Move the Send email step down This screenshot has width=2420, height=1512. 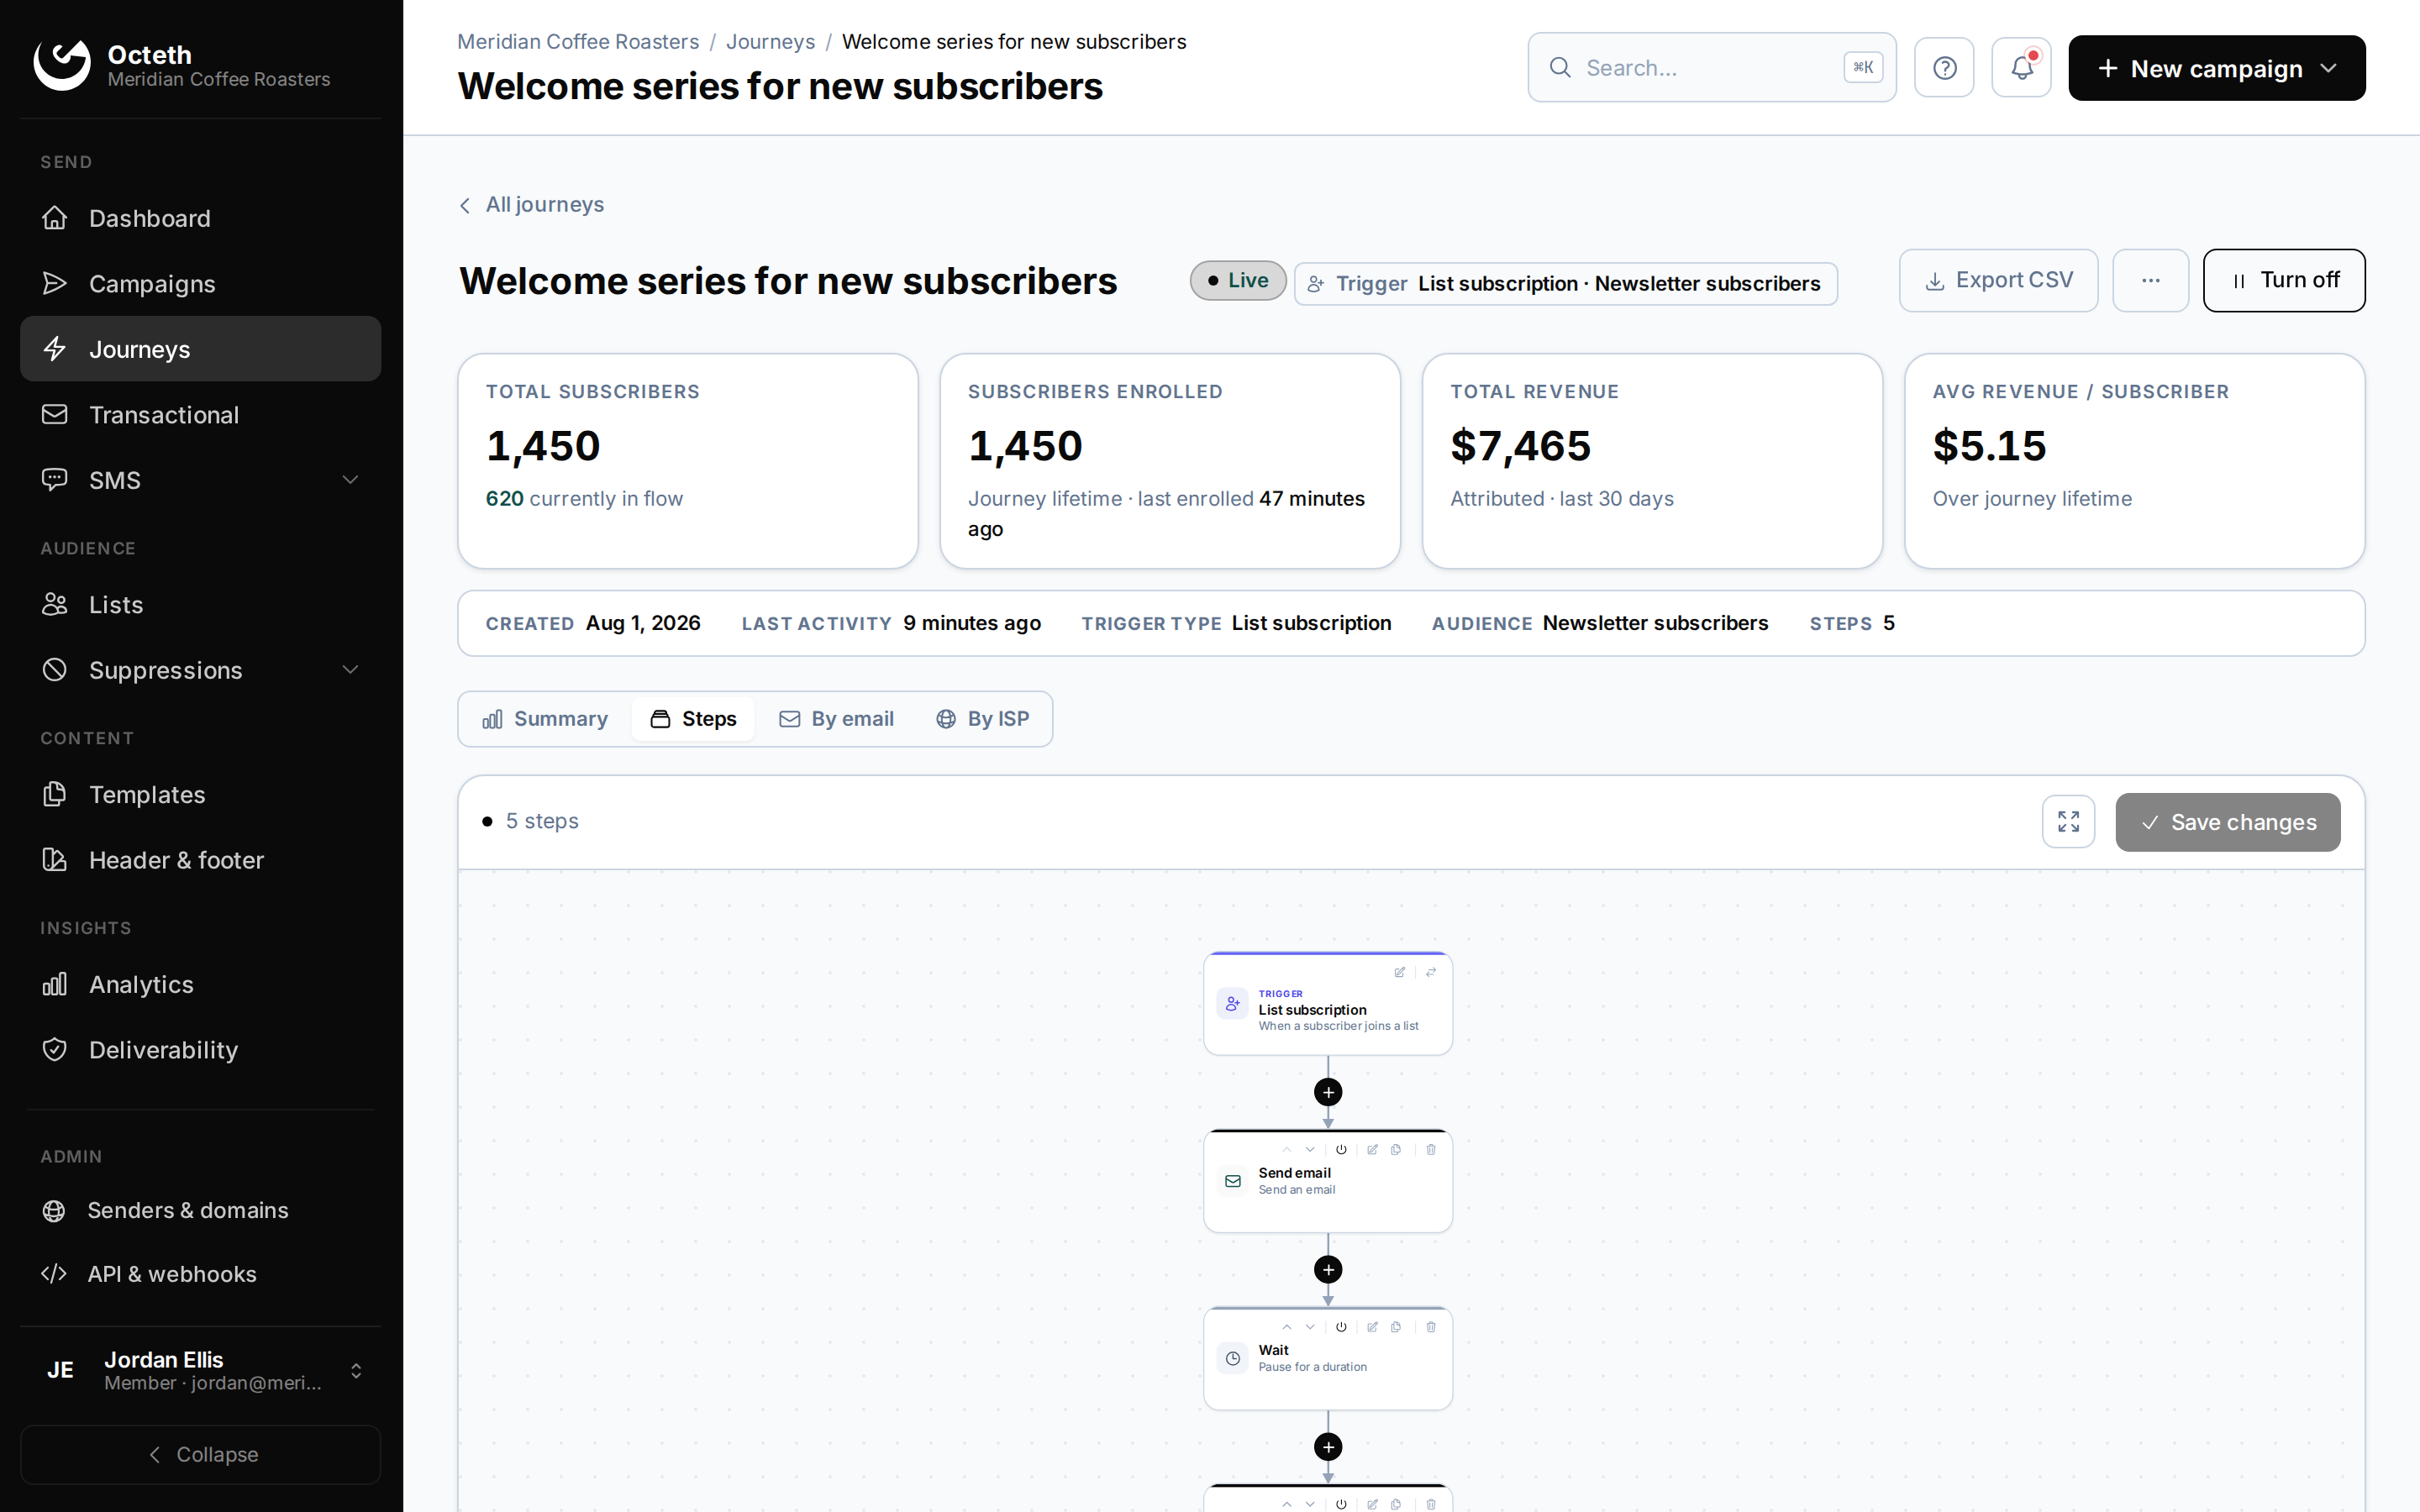click(x=1310, y=1150)
